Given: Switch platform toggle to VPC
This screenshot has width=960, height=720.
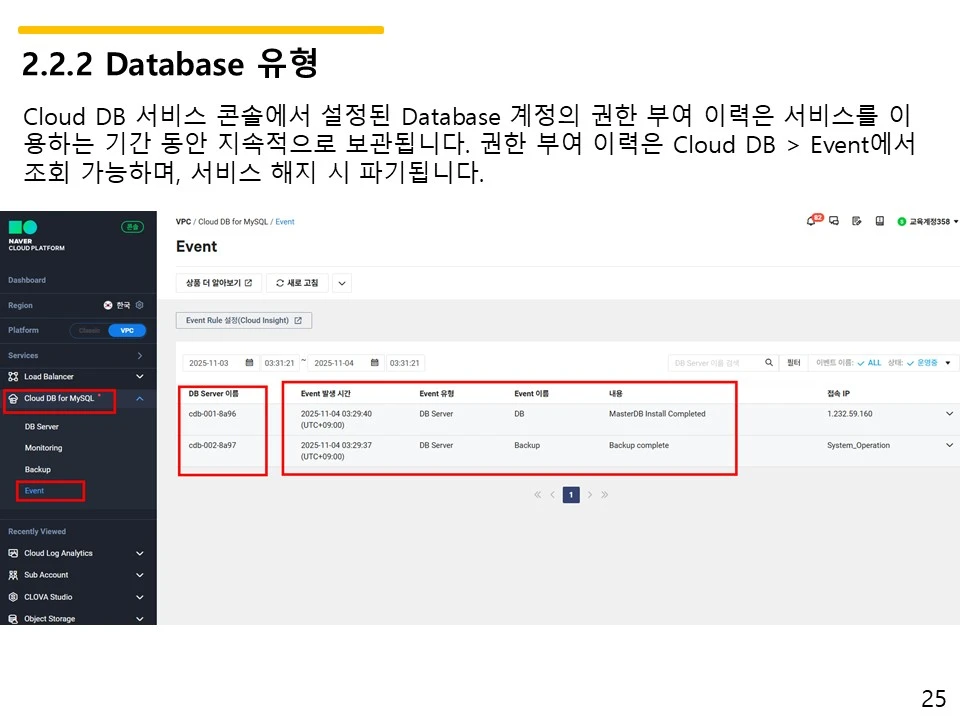Looking at the screenshot, I should click(x=127, y=331).
